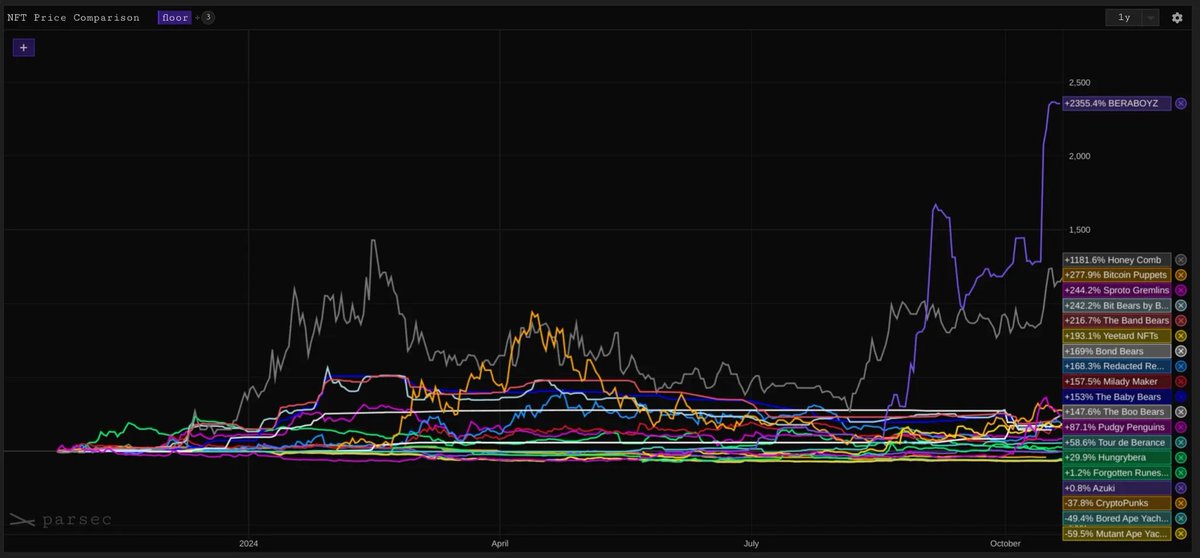Remove Yeetard NFTs series with its X icon
The image size is (1200, 558).
(x=1180, y=336)
